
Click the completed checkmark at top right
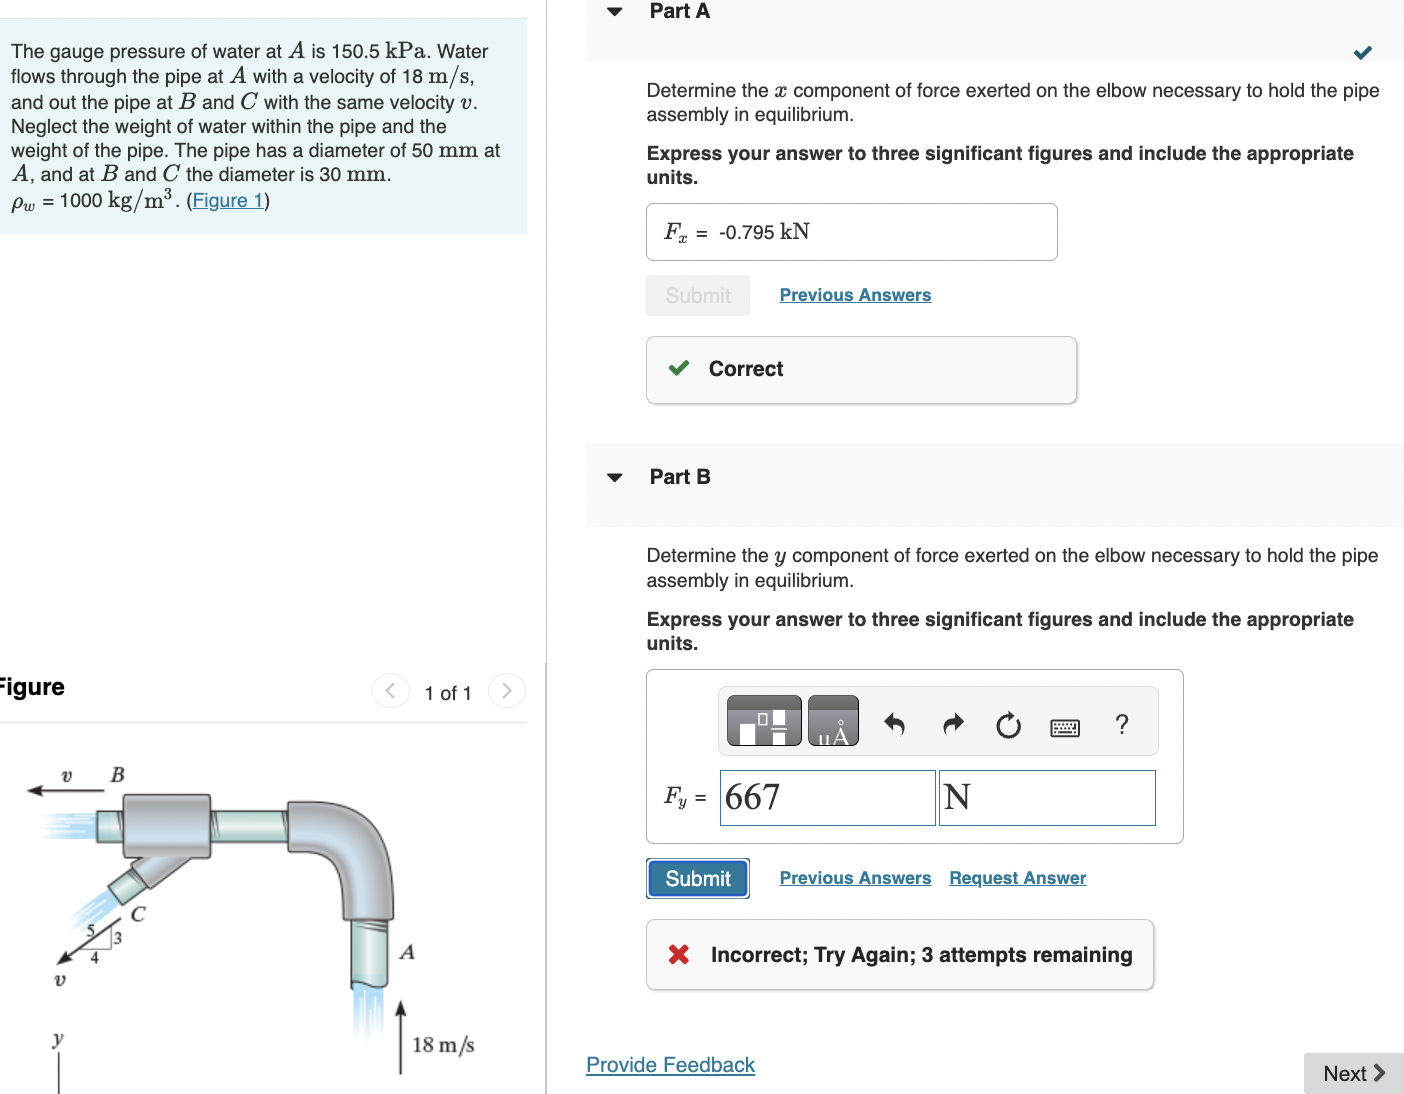[x=1362, y=52]
